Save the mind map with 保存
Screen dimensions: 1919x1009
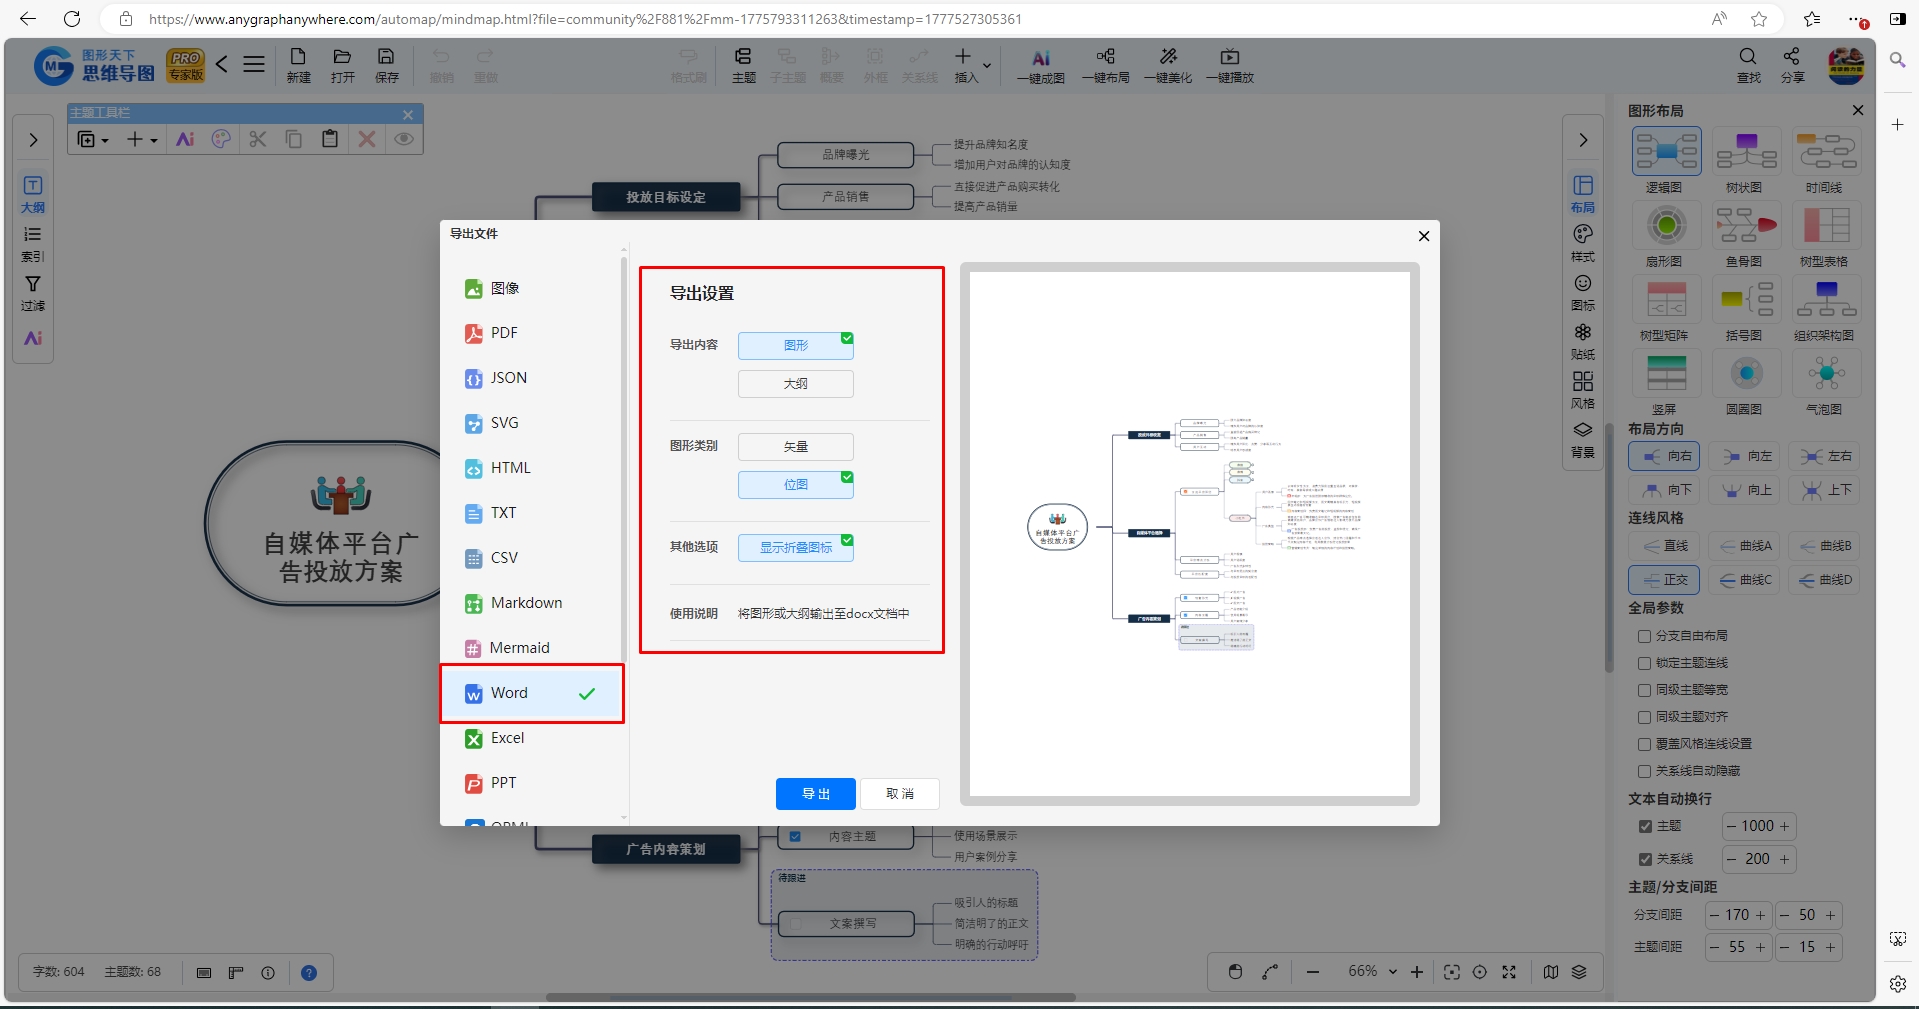pyautogui.click(x=386, y=65)
